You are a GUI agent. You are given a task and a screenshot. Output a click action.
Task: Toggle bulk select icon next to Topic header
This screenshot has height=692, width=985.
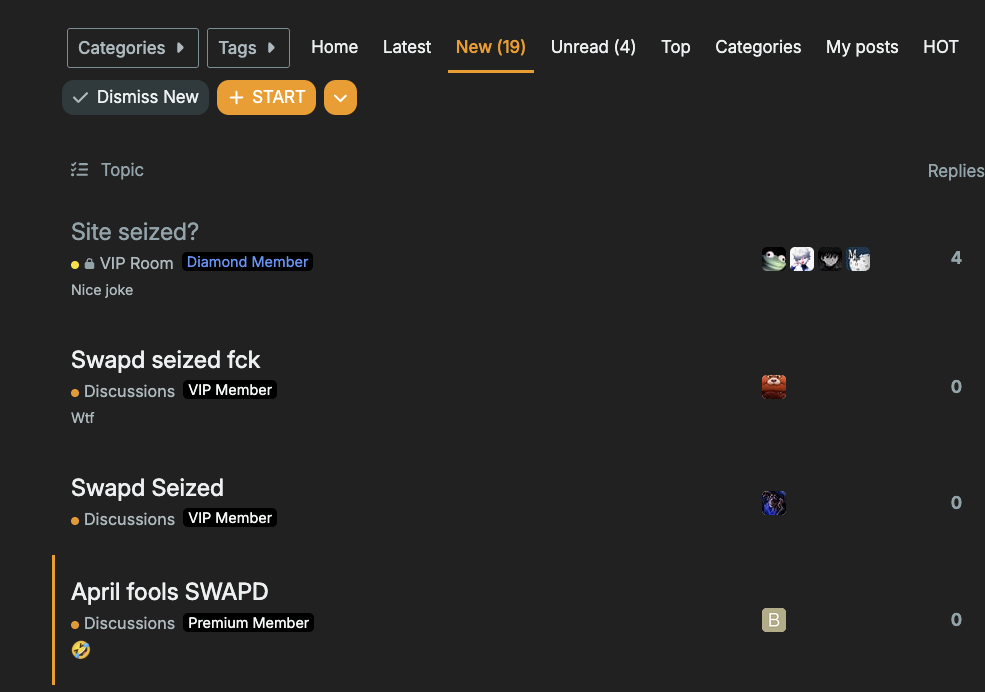pyautogui.click(x=80, y=170)
